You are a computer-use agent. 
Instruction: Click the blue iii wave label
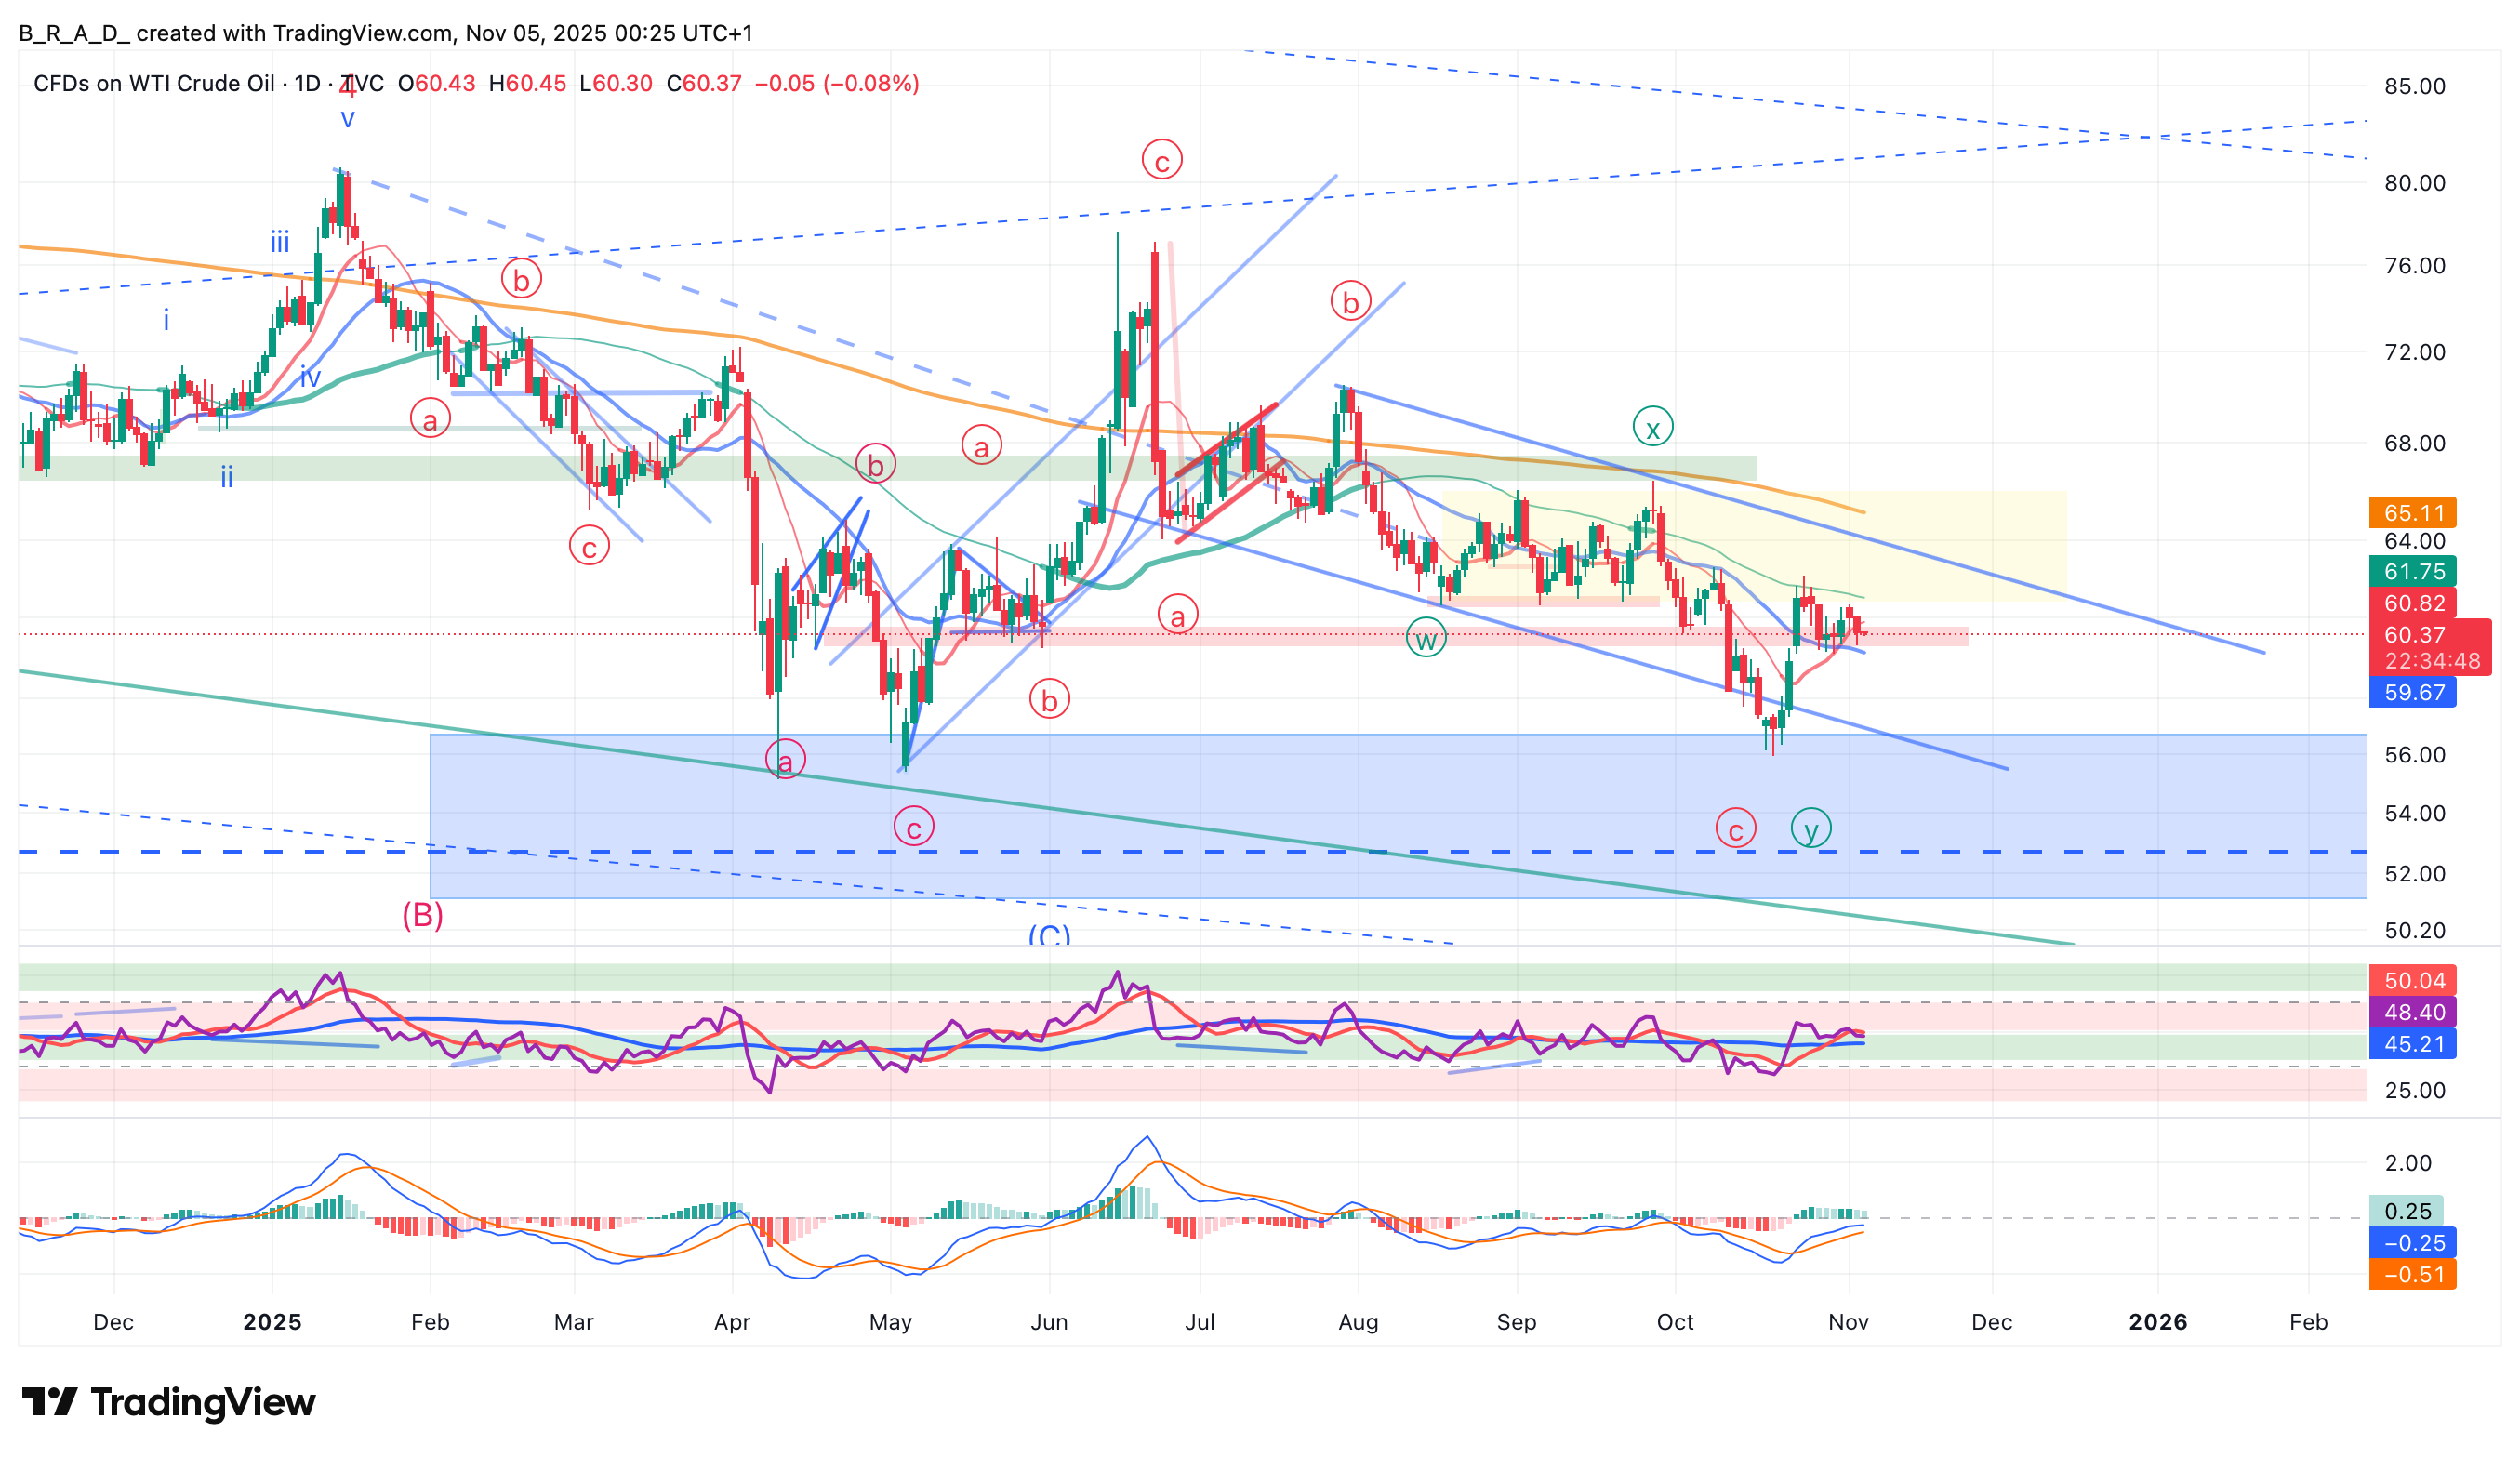pos(280,242)
